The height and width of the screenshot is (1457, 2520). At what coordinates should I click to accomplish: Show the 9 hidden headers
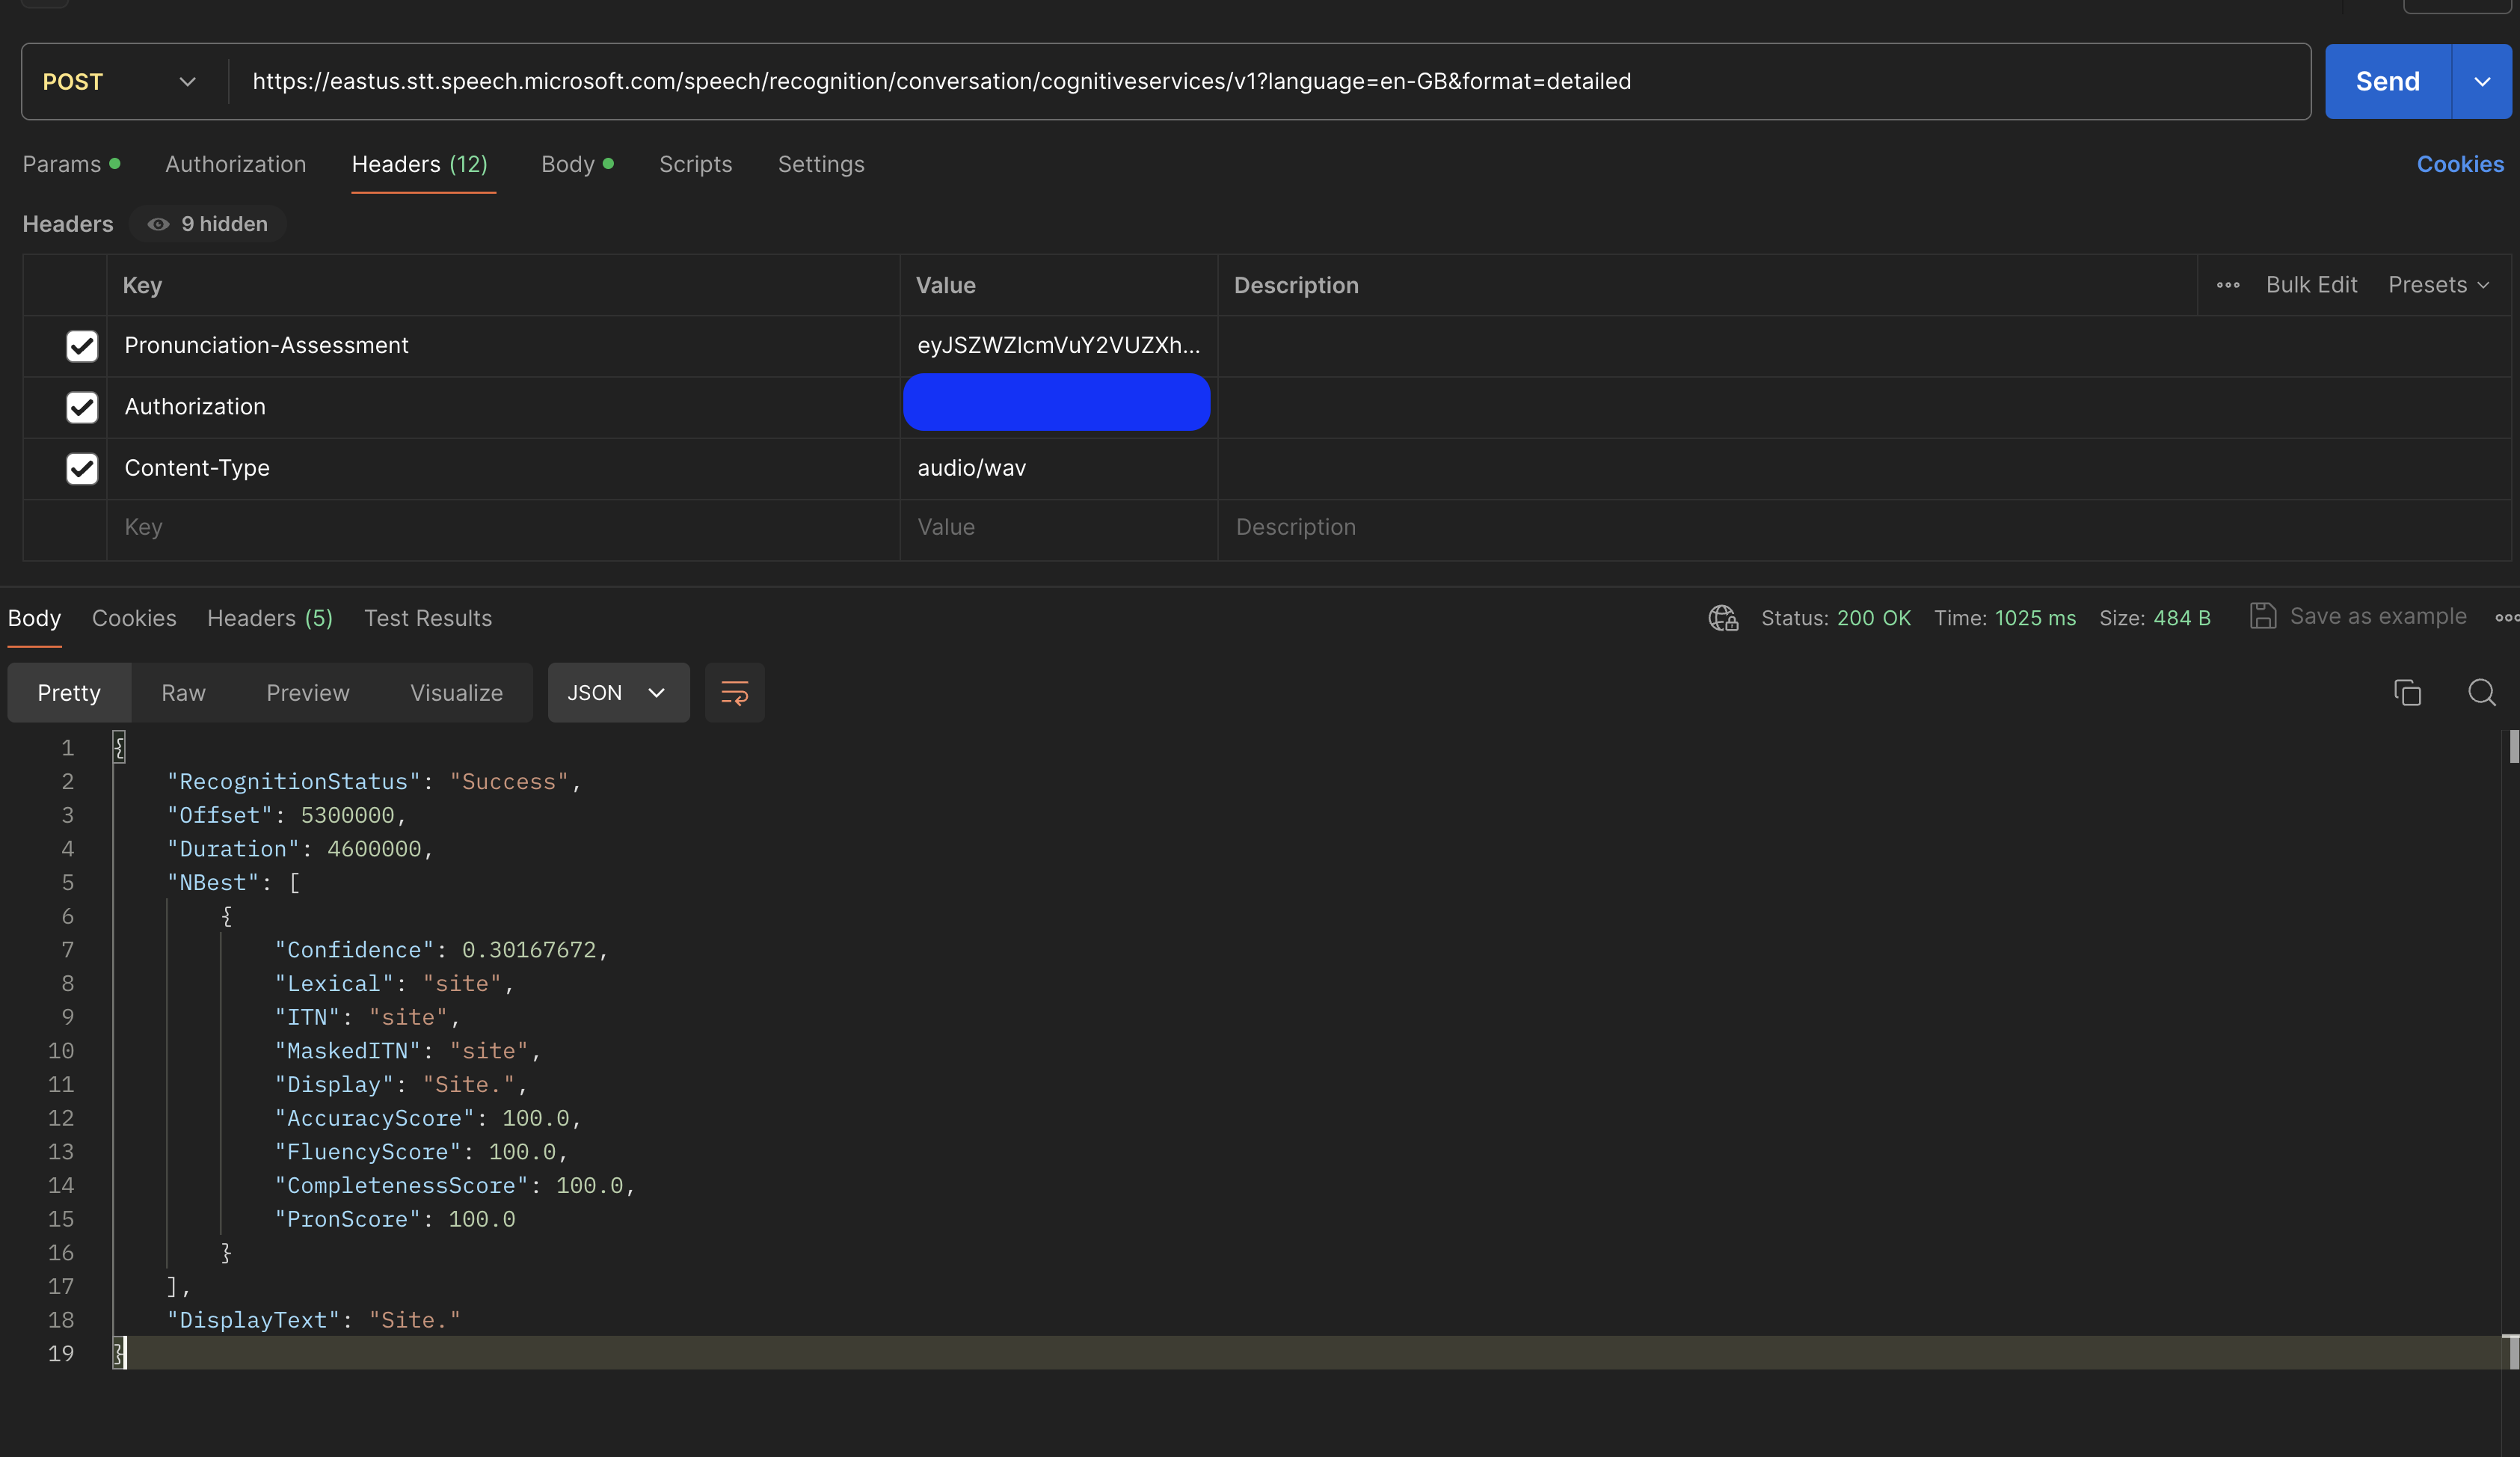[208, 224]
